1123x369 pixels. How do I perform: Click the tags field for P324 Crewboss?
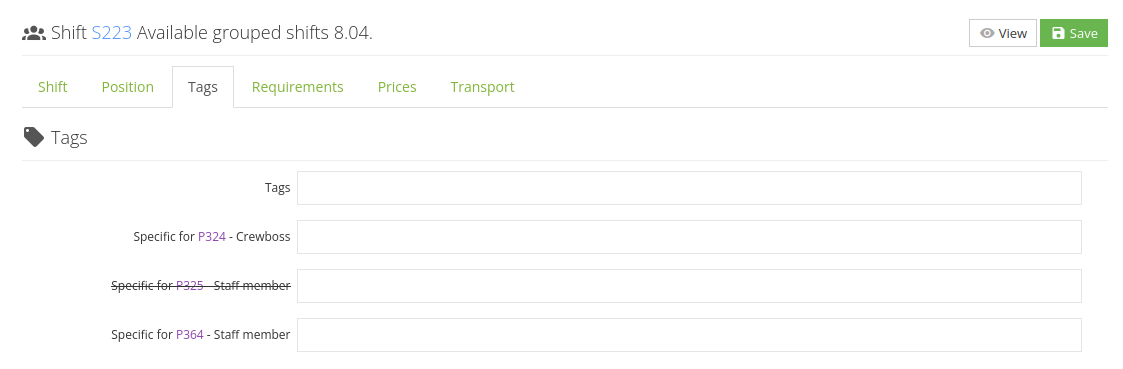click(x=689, y=236)
